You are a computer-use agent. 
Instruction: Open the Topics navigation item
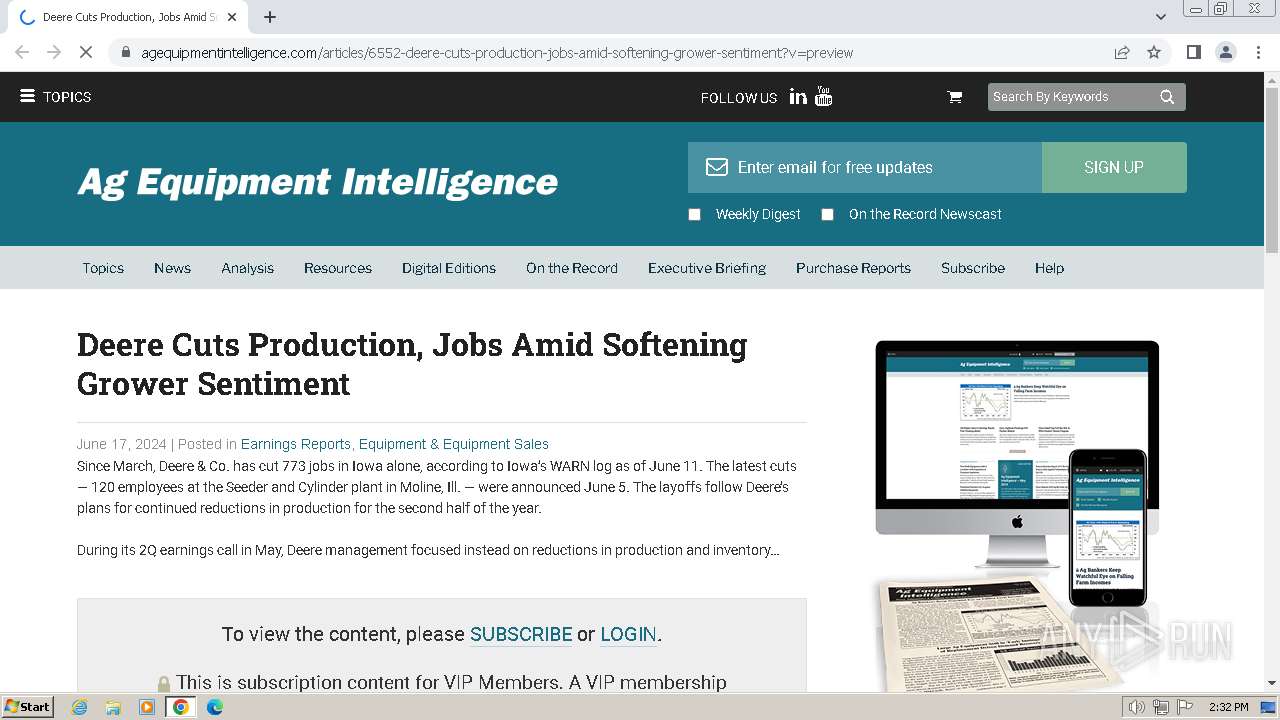pyautogui.click(x=103, y=268)
